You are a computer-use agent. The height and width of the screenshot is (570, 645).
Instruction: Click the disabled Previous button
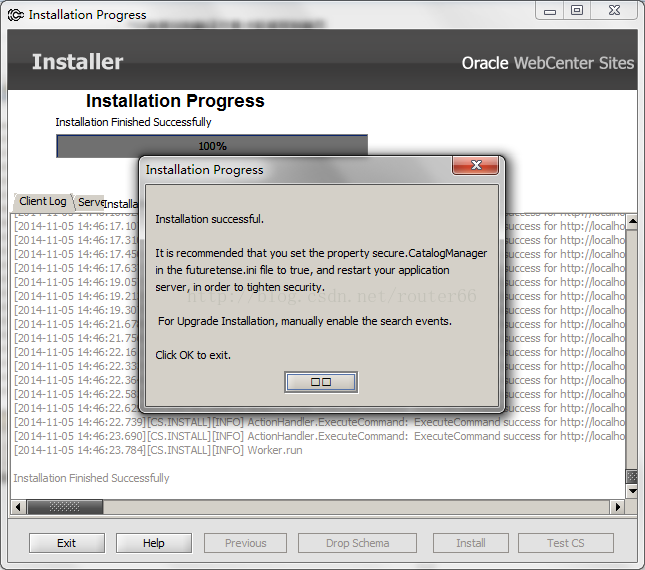point(245,543)
